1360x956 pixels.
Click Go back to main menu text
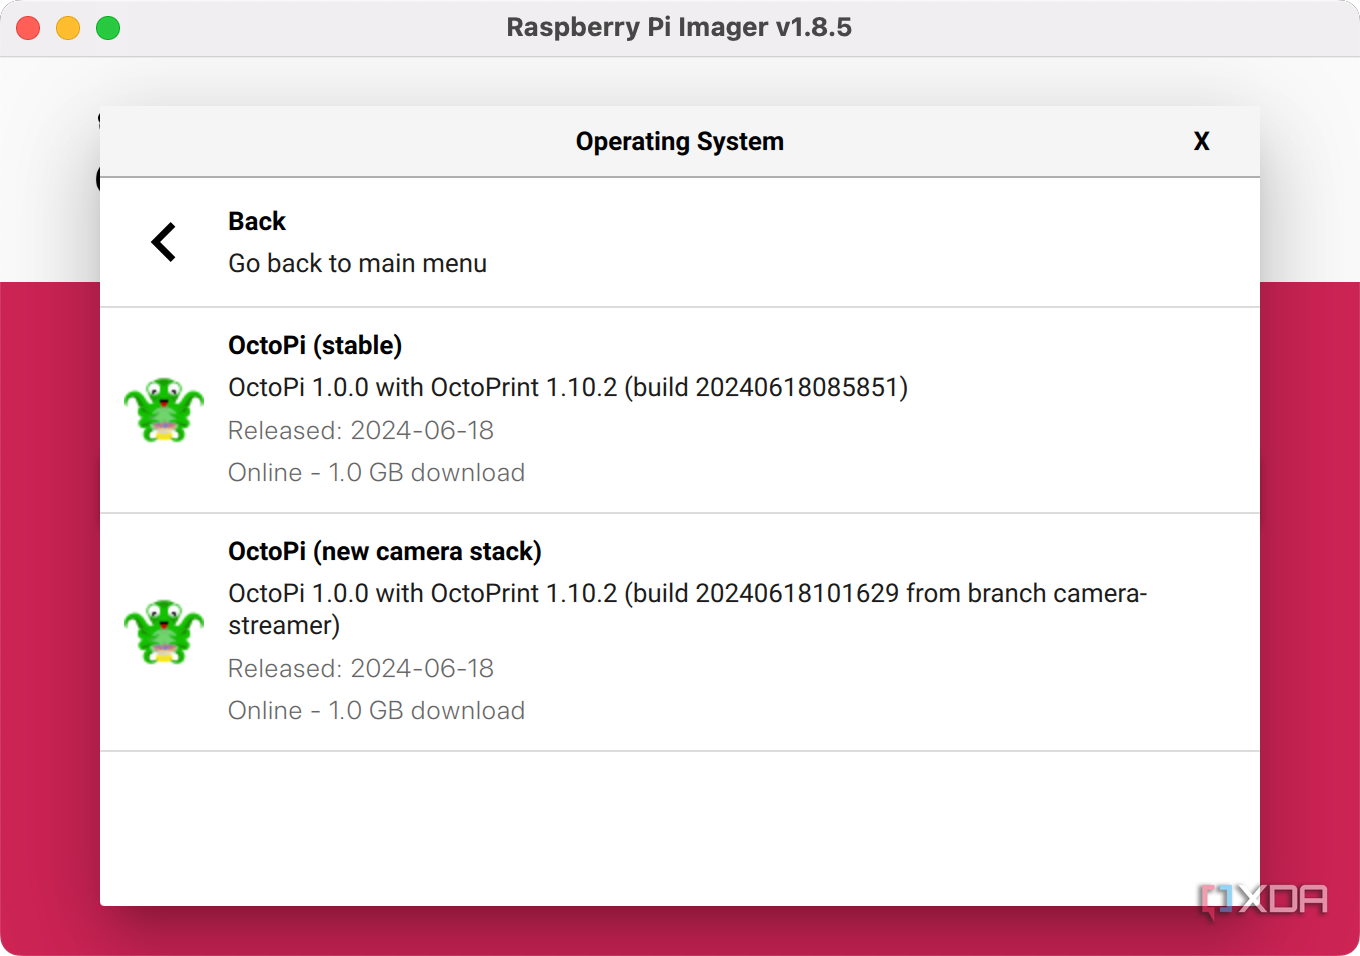click(357, 263)
